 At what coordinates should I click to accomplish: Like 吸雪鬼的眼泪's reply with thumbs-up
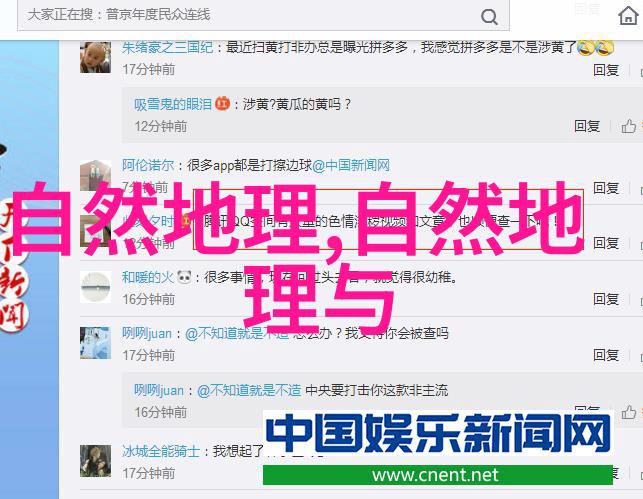point(628,126)
